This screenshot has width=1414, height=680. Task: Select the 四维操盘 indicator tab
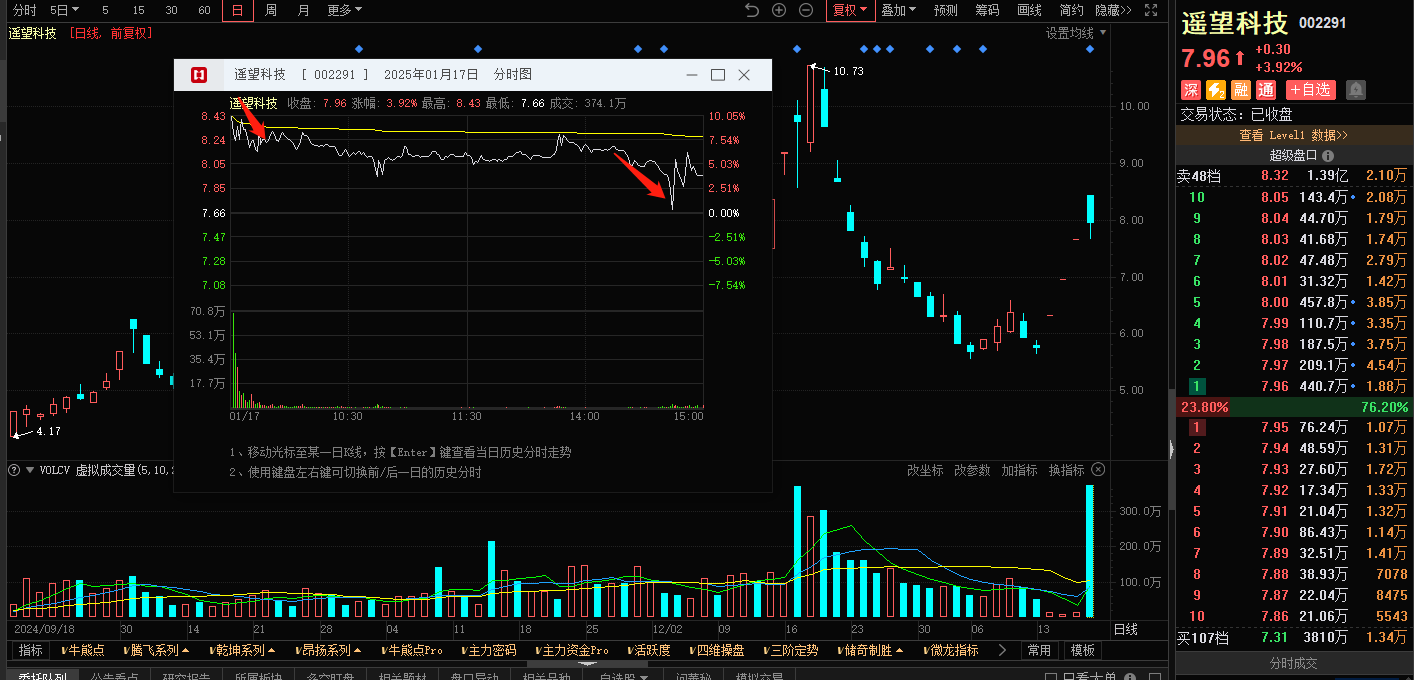pos(716,650)
